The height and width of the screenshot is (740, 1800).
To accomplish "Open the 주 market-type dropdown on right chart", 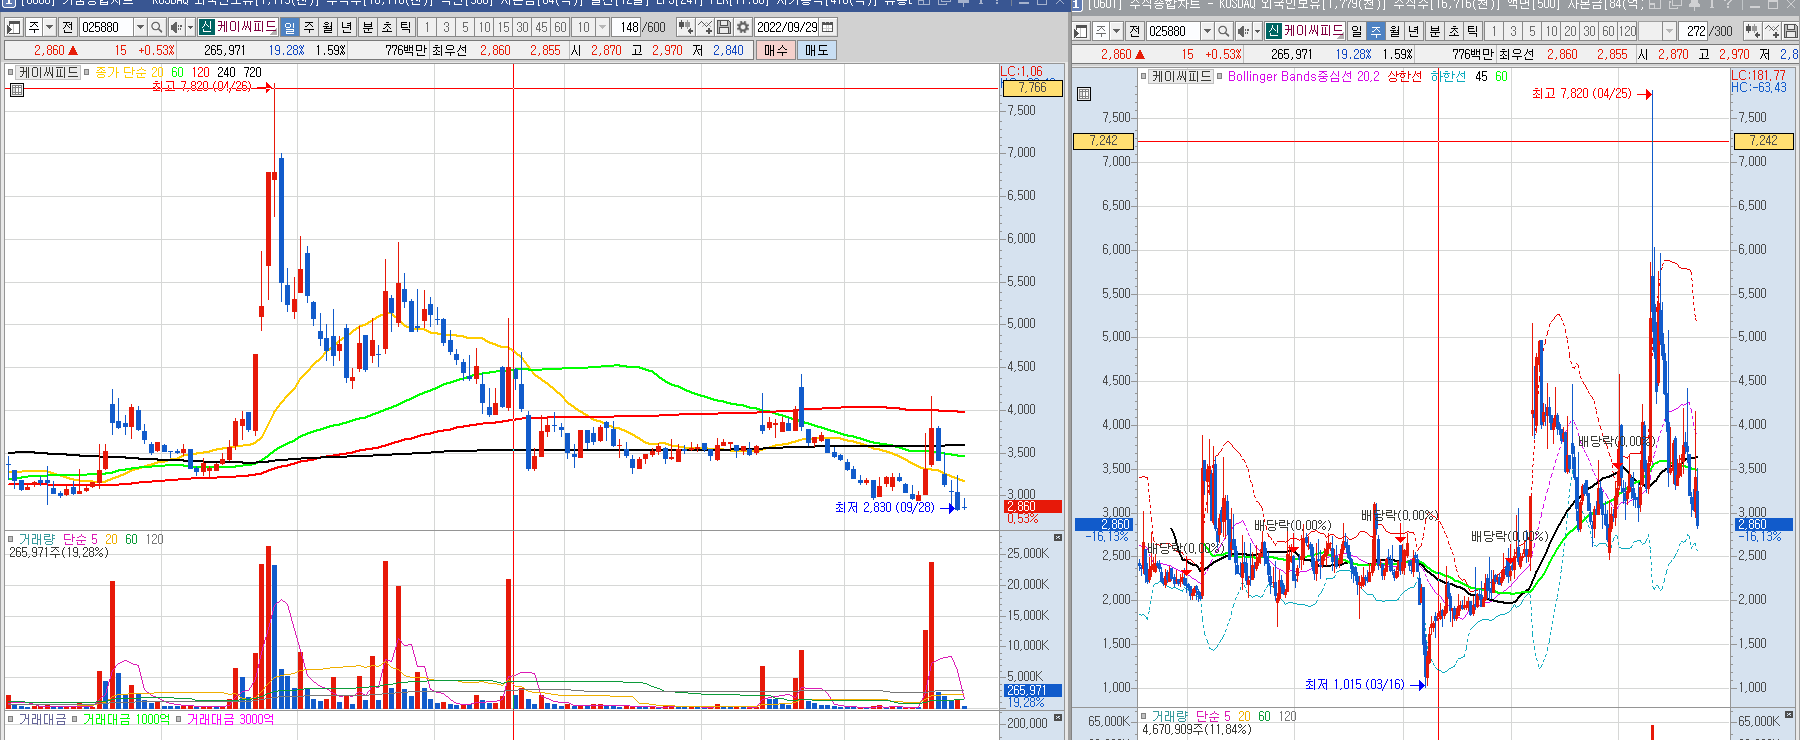I will point(1117,31).
